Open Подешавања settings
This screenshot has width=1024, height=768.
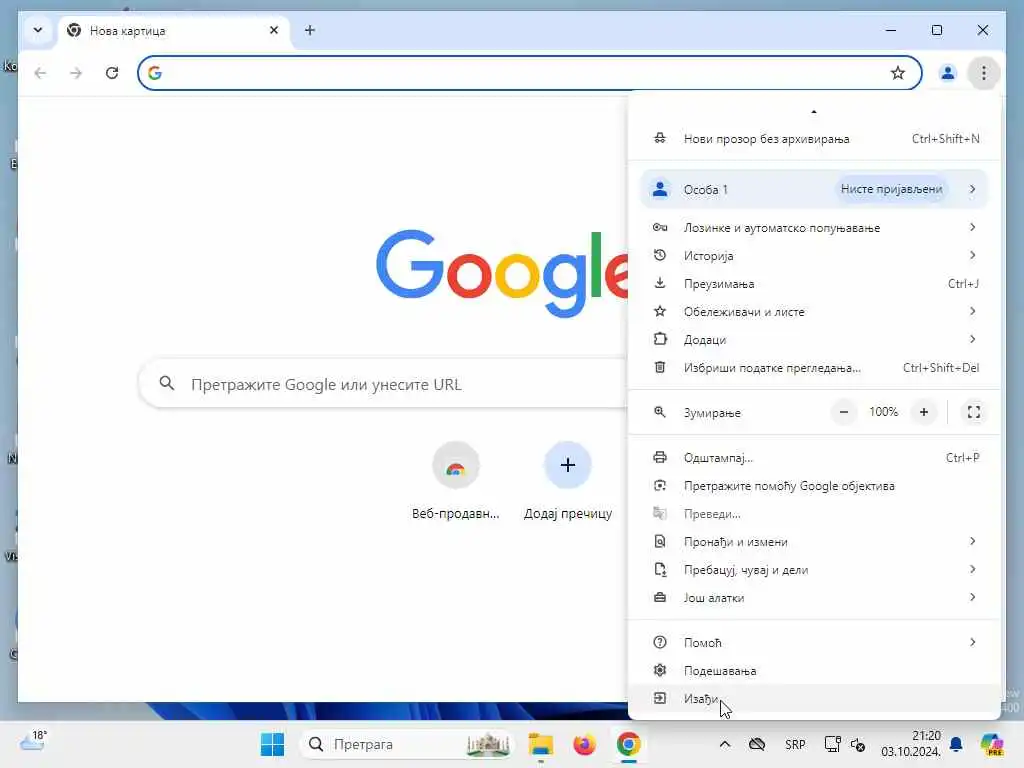pos(814,671)
